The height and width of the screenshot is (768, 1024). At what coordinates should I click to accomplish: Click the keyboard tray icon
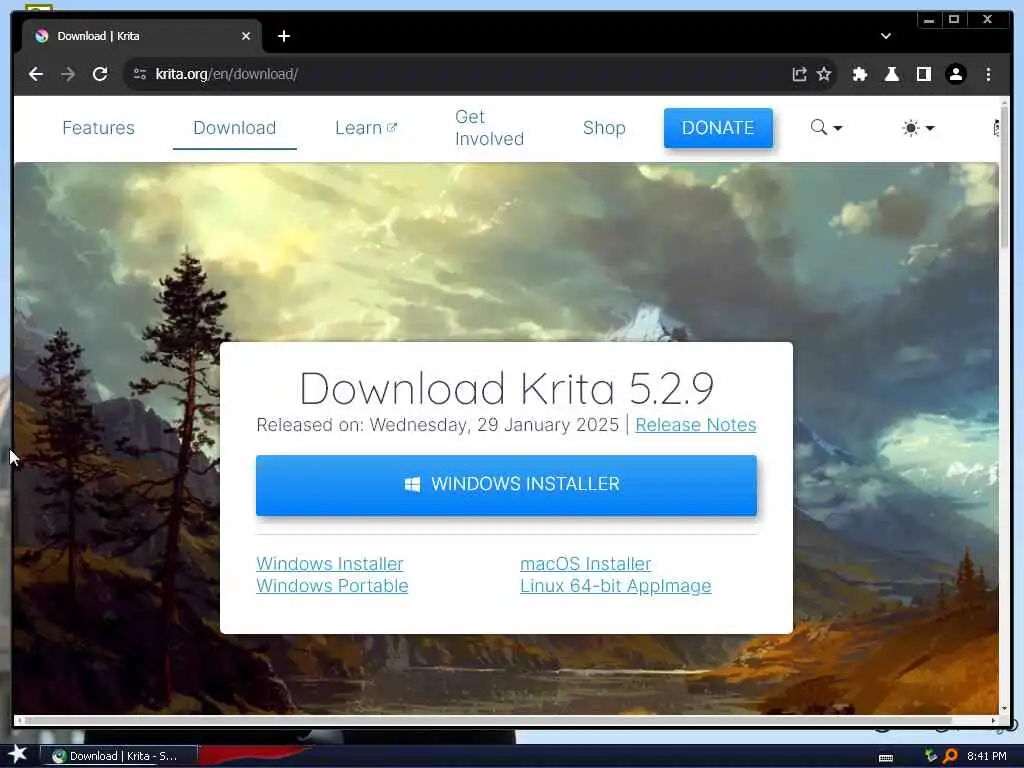point(886,758)
